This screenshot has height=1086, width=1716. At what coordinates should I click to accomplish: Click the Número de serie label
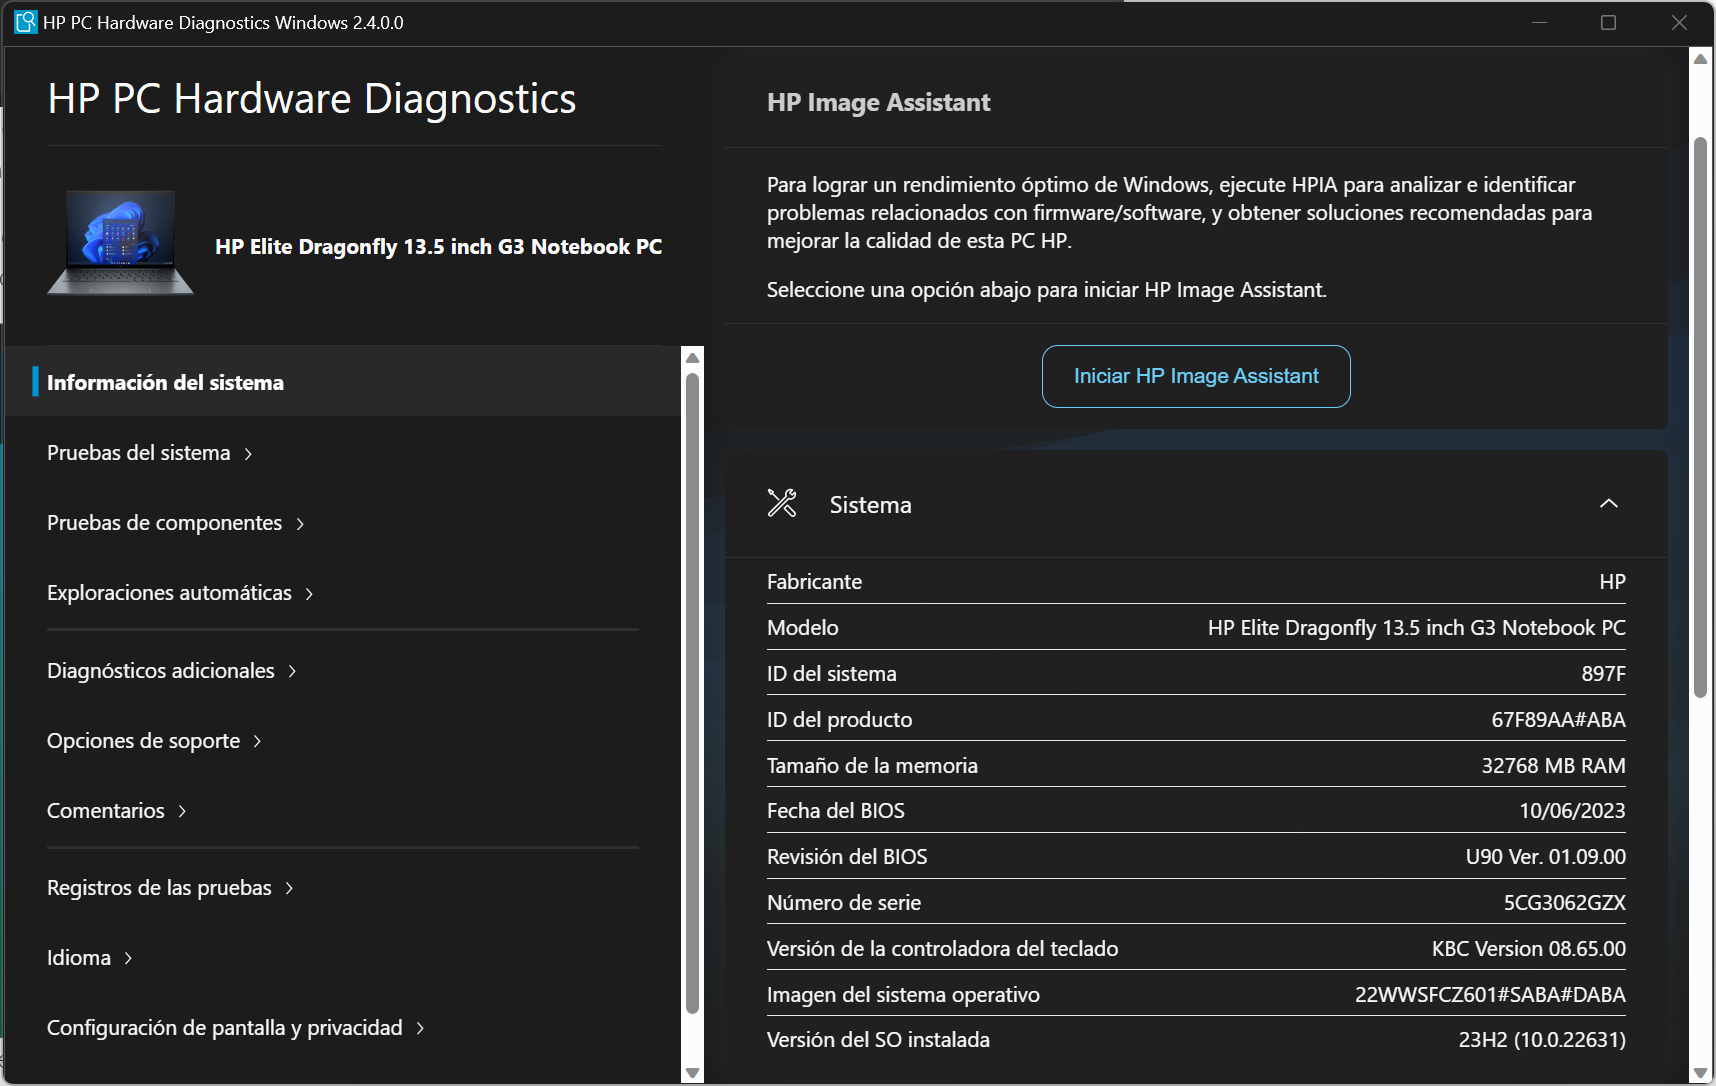click(x=844, y=903)
